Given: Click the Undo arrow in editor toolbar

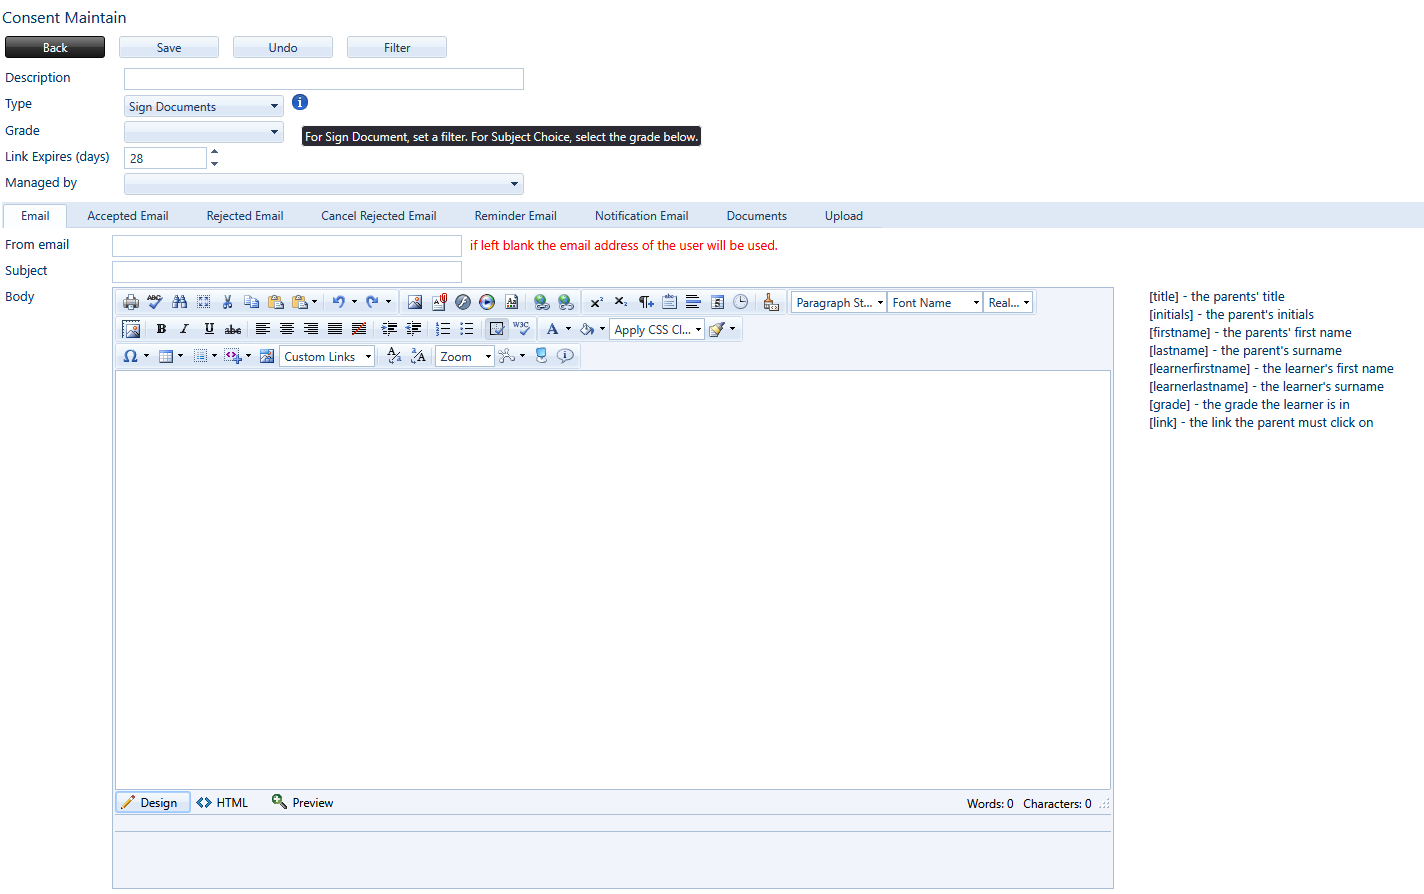Looking at the screenshot, I should pos(339,302).
